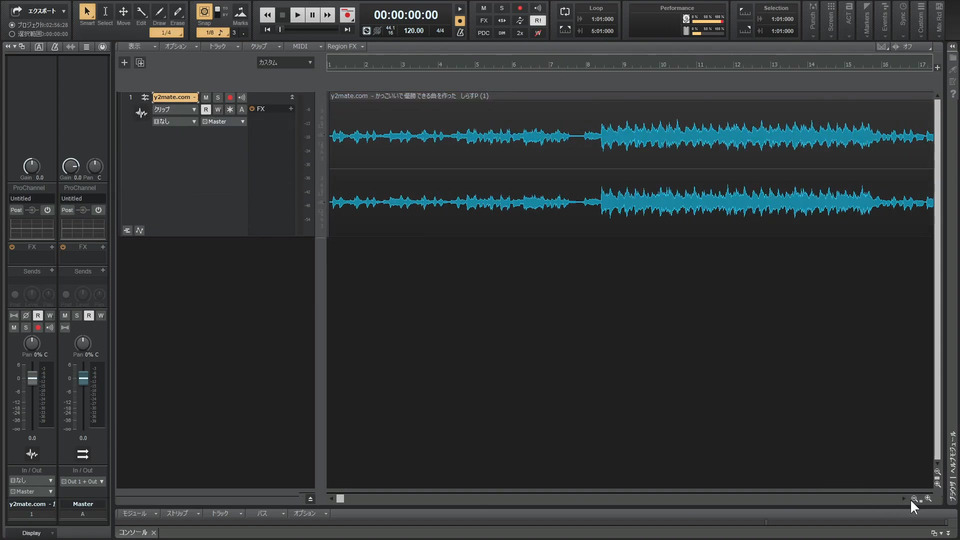
Task: Open the MIDI menu in track view
Action: point(301,46)
